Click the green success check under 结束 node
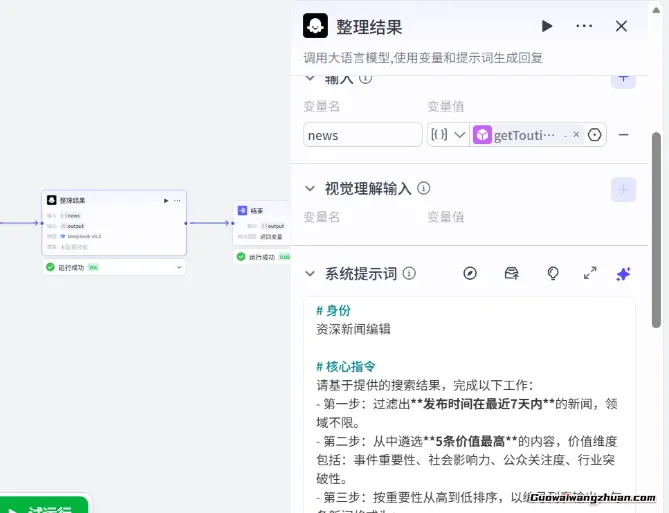 pyautogui.click(x=241, y=256)
